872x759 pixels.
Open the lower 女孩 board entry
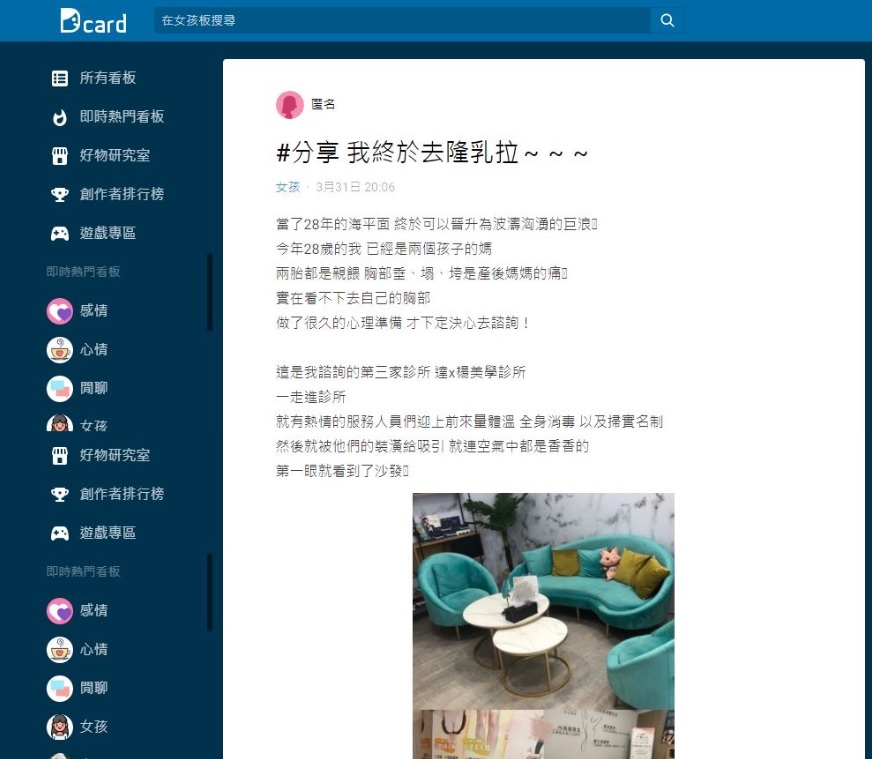coord(77,726)
